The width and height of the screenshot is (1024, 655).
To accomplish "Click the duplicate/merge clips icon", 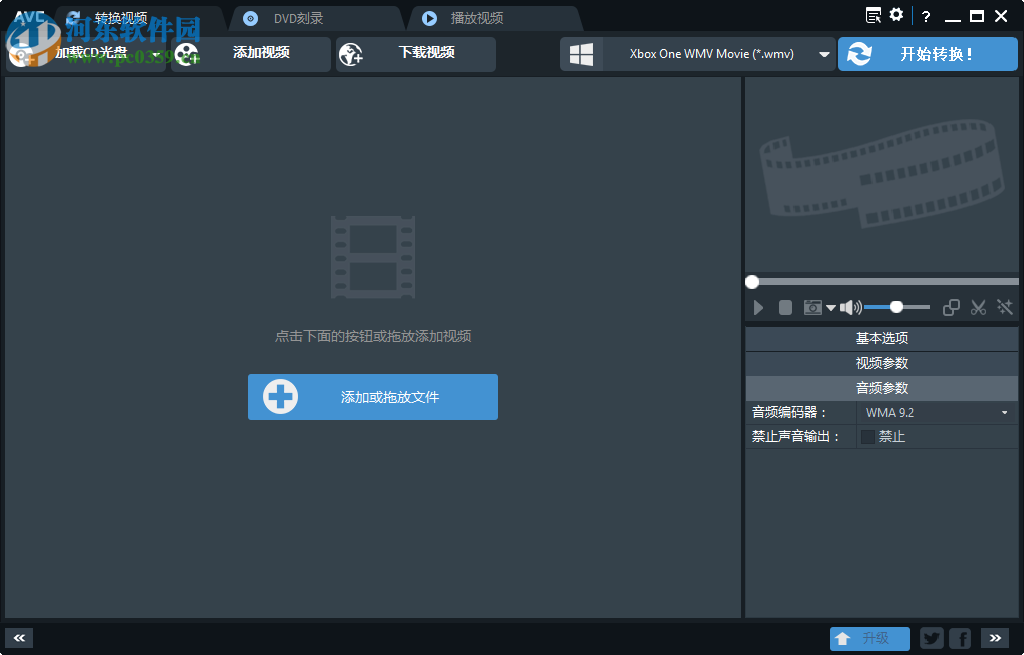I will click(951, 307).
